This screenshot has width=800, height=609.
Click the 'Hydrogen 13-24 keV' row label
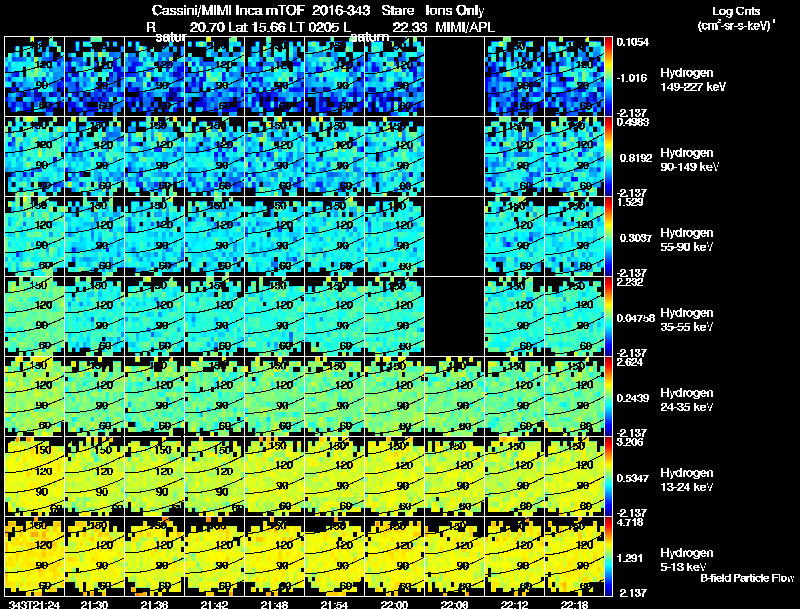pyautogui.click(x=687, y=480)
